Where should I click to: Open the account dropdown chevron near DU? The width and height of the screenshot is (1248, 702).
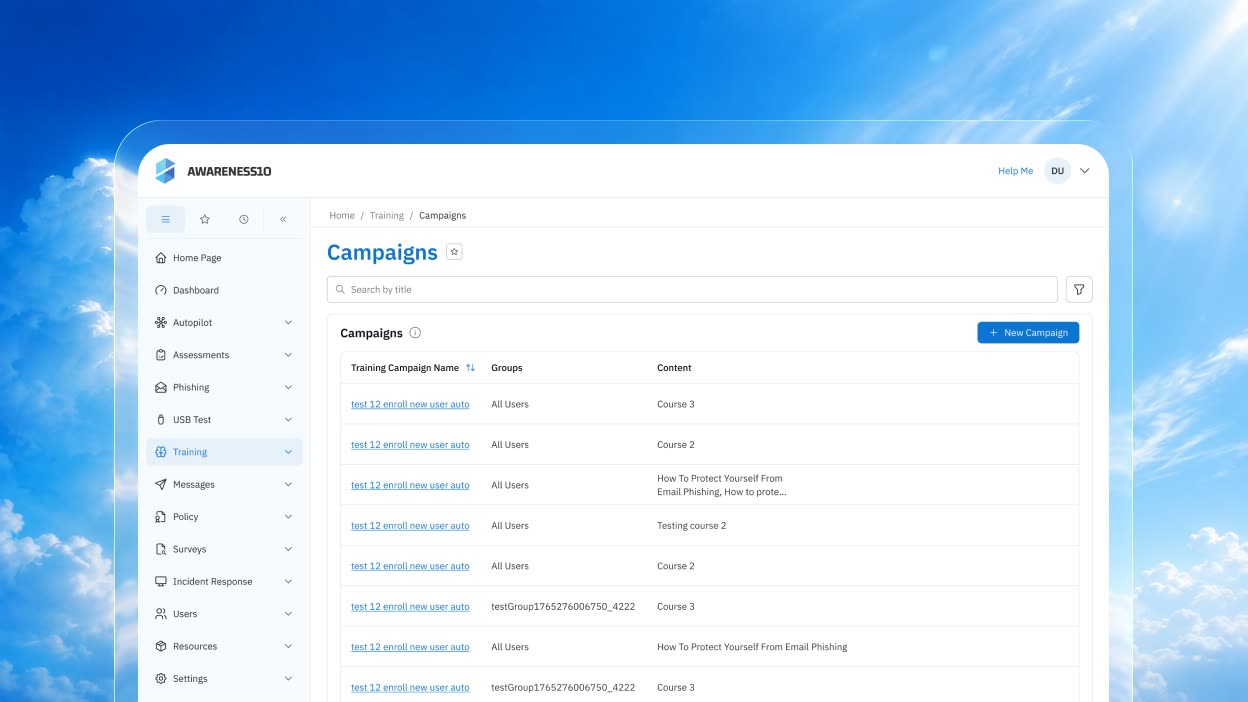tap(1085, 171)
